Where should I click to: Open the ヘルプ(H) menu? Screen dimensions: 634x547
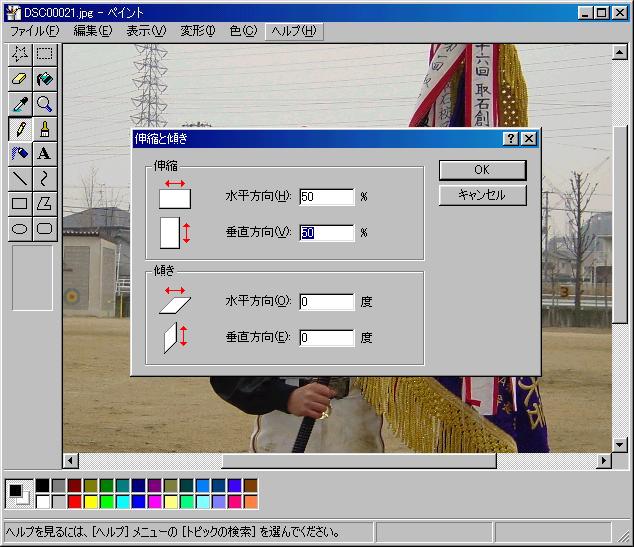pos(294,31)
